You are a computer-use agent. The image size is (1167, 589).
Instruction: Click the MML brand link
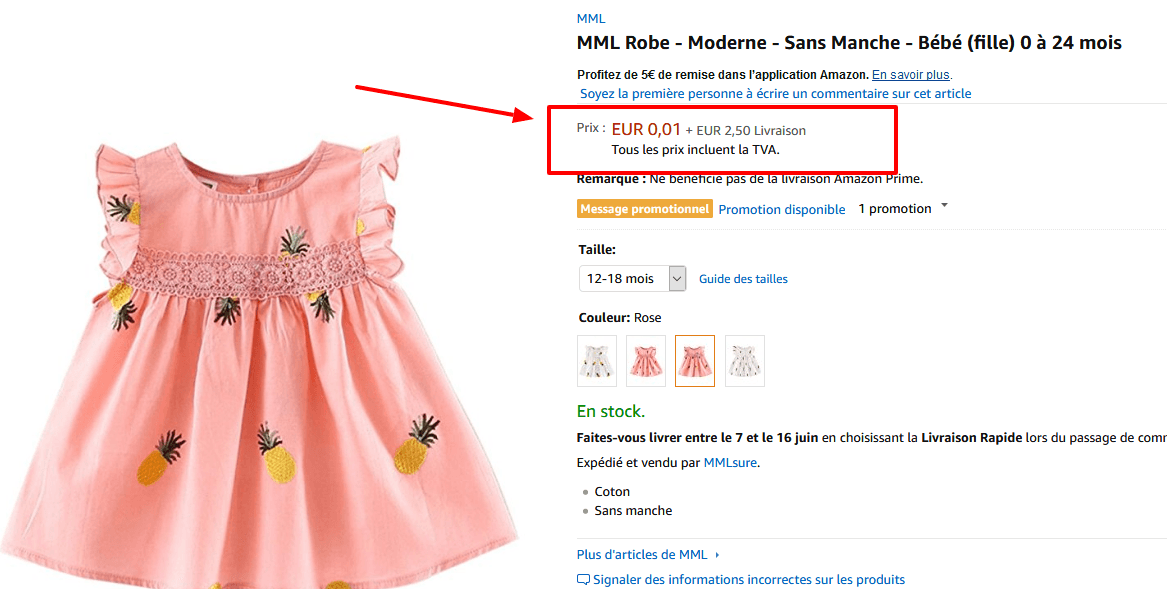click(x=590, y=18)
